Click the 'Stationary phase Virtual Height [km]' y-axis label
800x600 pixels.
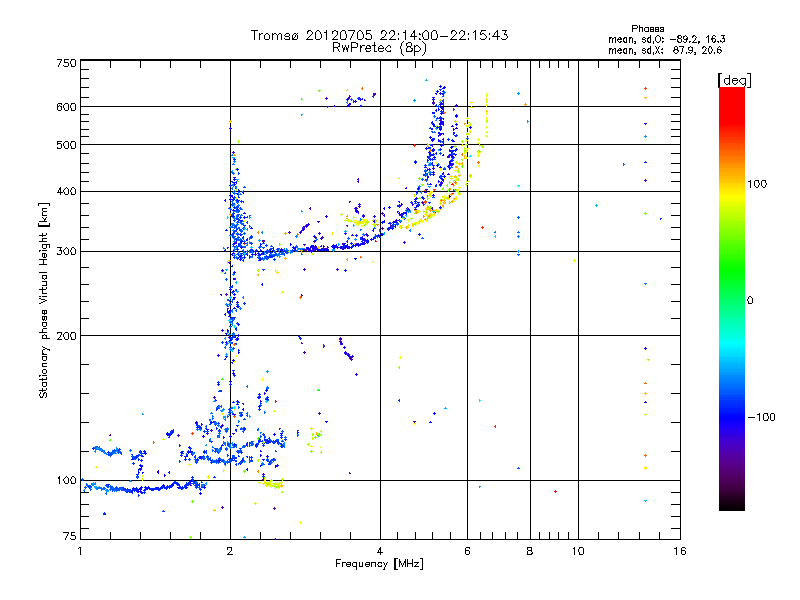[43, 301]
